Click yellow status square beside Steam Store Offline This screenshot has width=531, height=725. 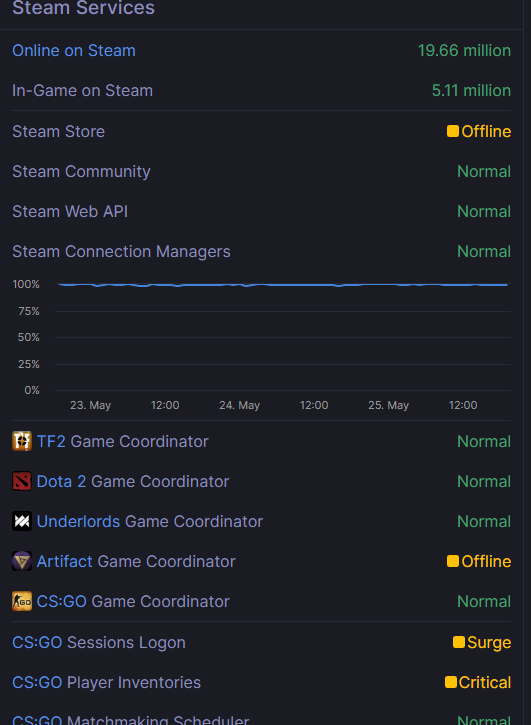[x=453, y=131]
